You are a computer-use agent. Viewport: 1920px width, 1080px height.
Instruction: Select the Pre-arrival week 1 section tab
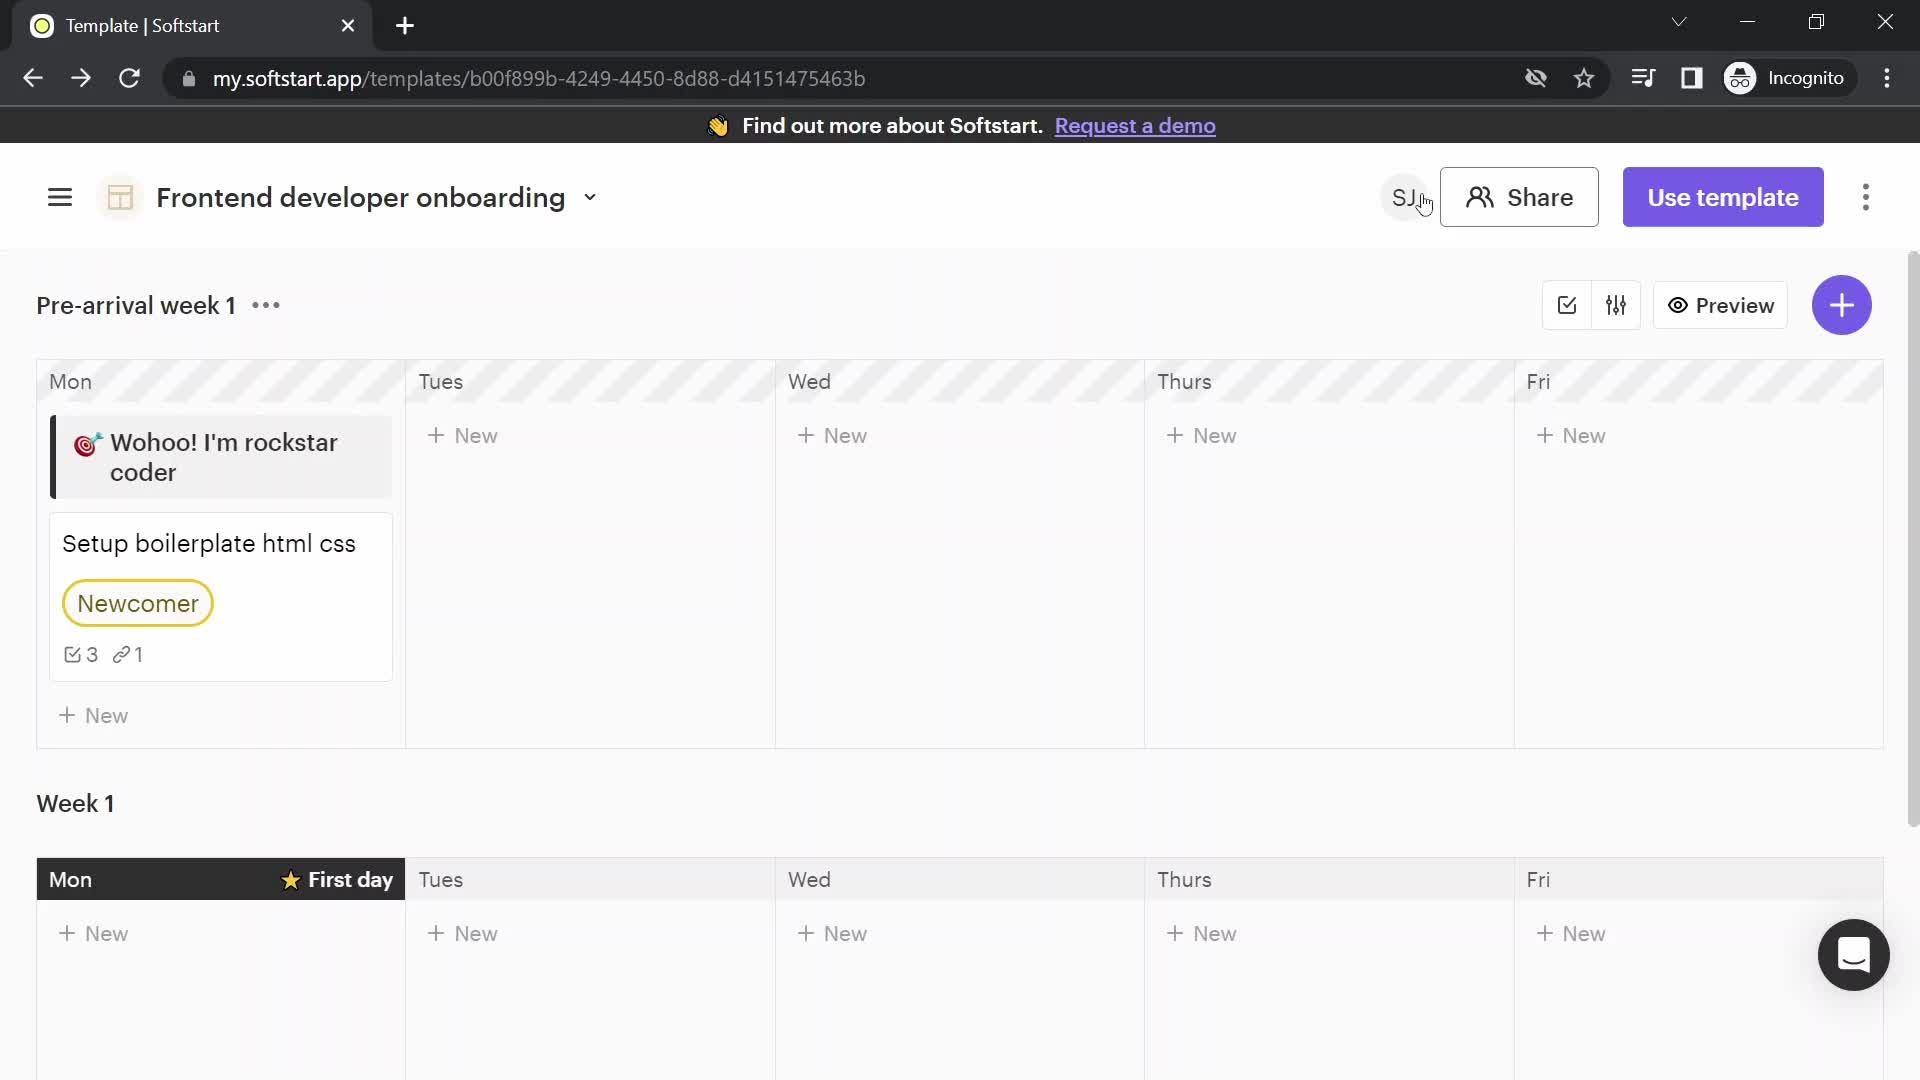click(136, 305)
